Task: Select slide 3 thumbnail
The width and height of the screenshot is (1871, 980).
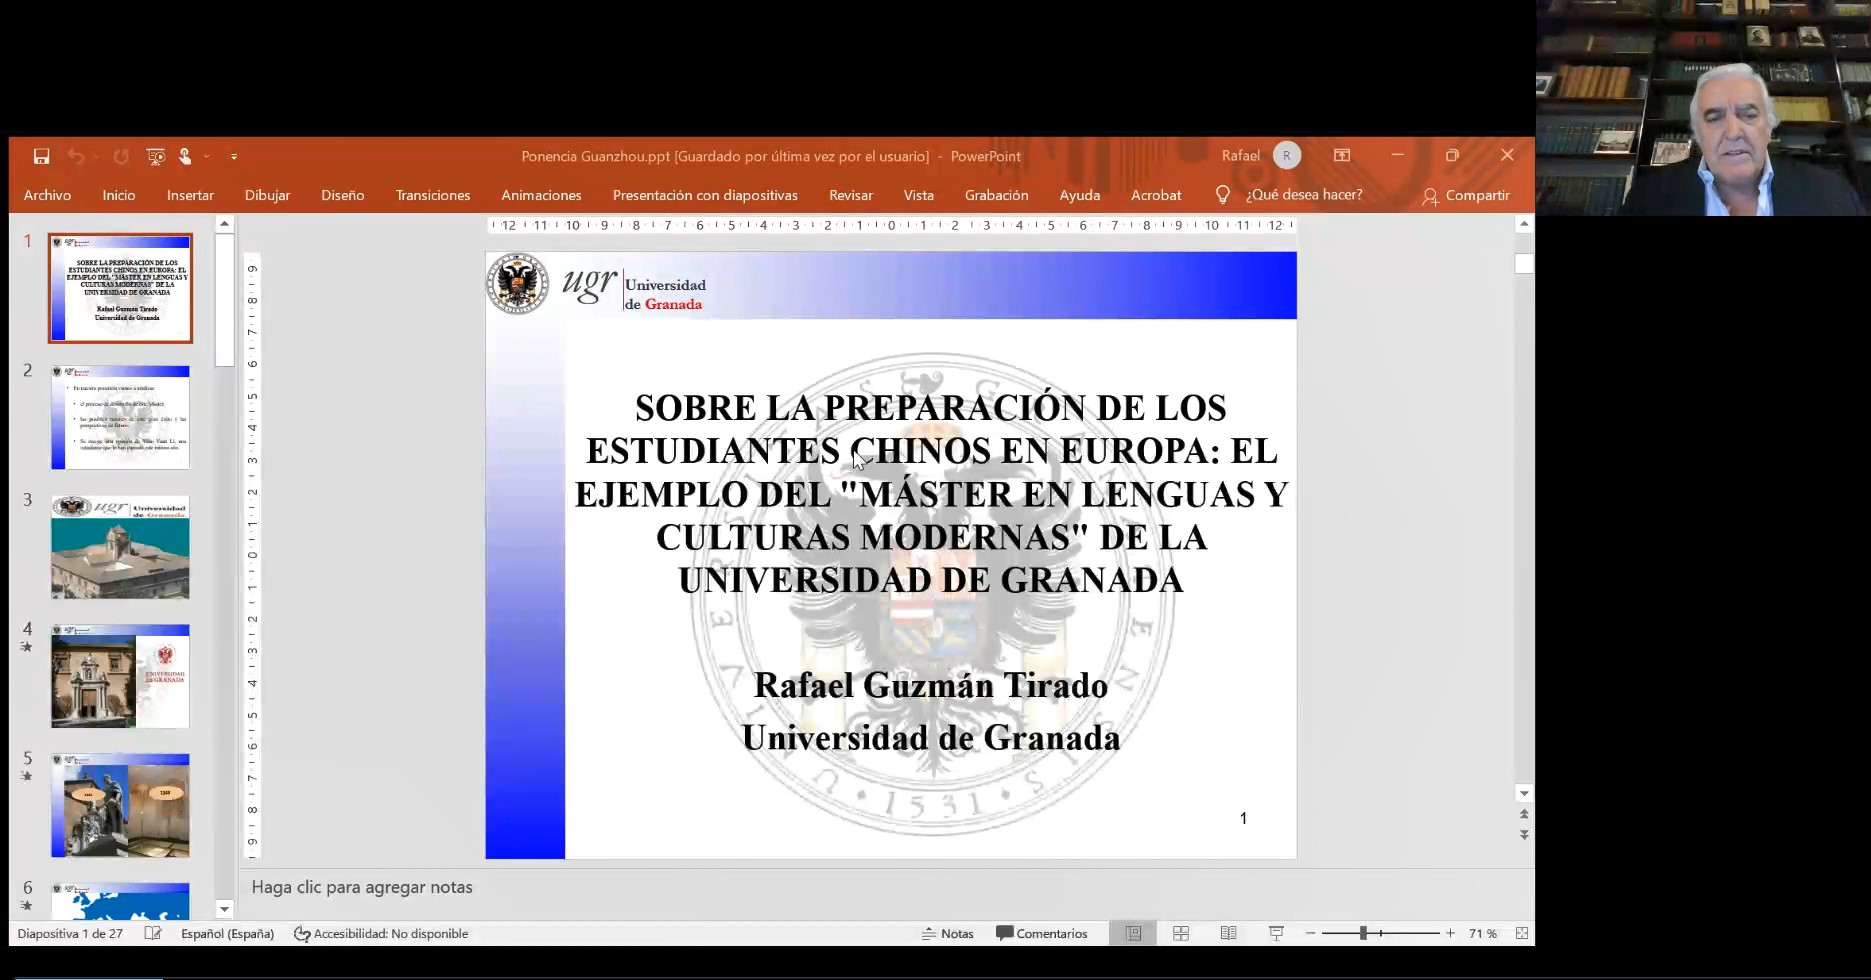Action: tap(120, 547)
